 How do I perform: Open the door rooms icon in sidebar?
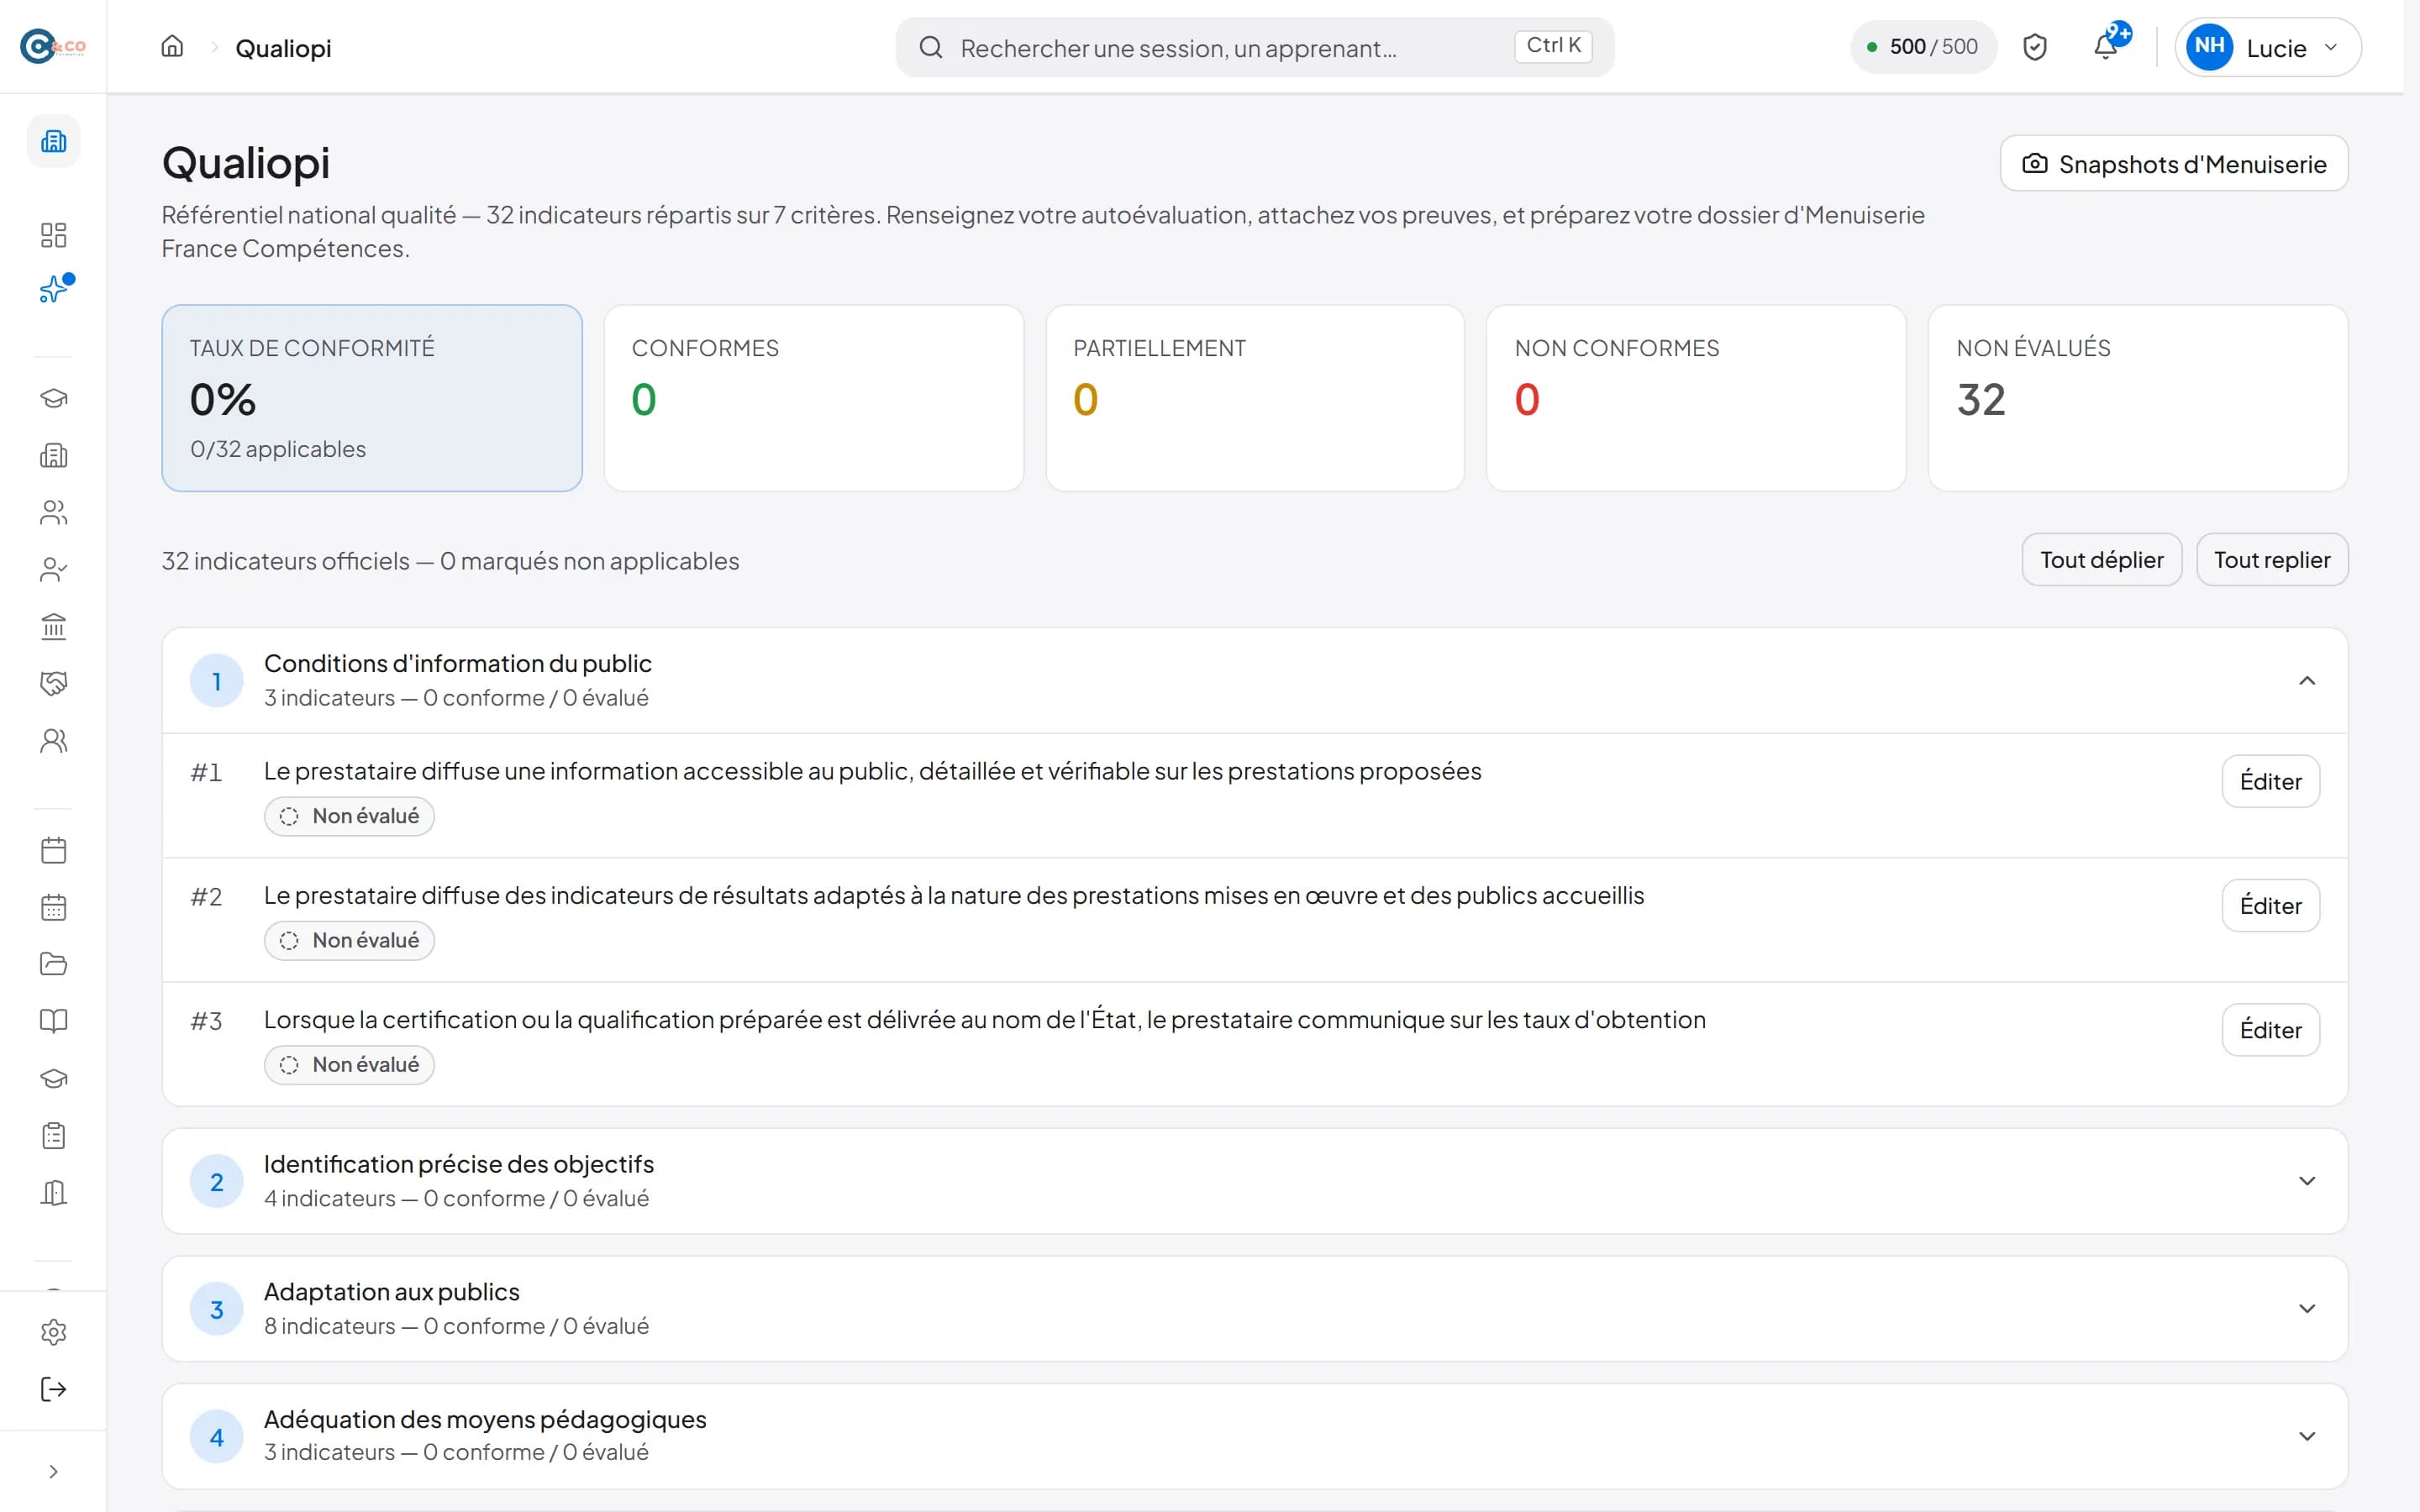(54, 1193)
